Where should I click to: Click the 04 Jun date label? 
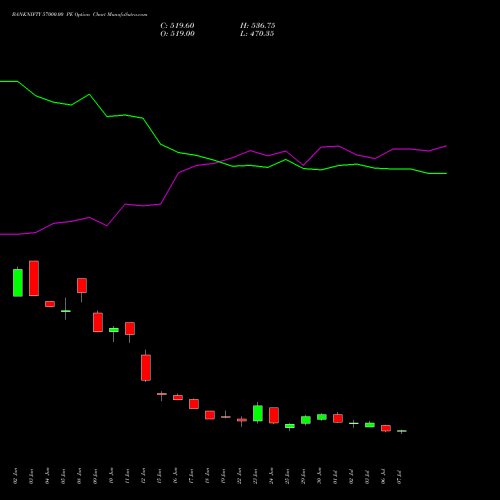(47, 476)
